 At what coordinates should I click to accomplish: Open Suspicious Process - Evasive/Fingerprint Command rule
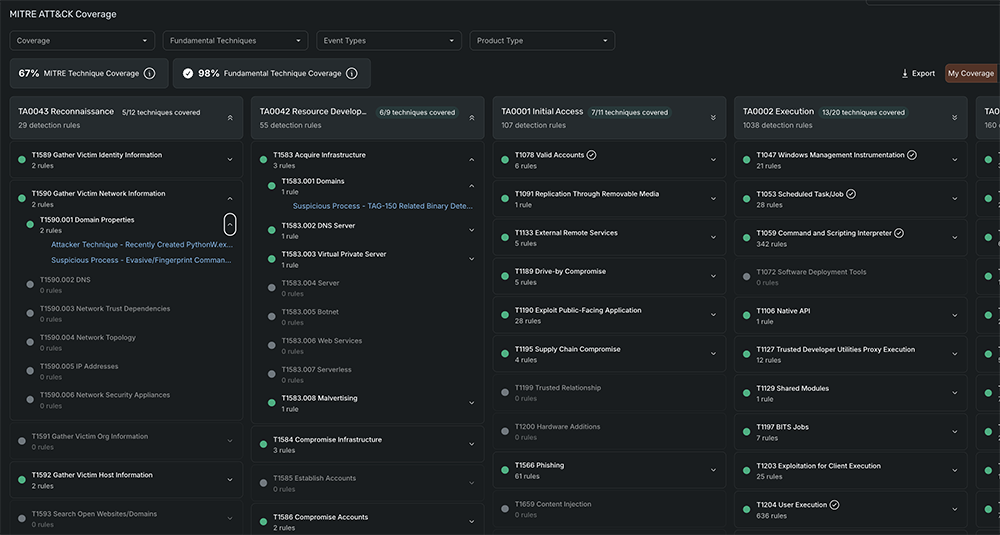(141, 260)
